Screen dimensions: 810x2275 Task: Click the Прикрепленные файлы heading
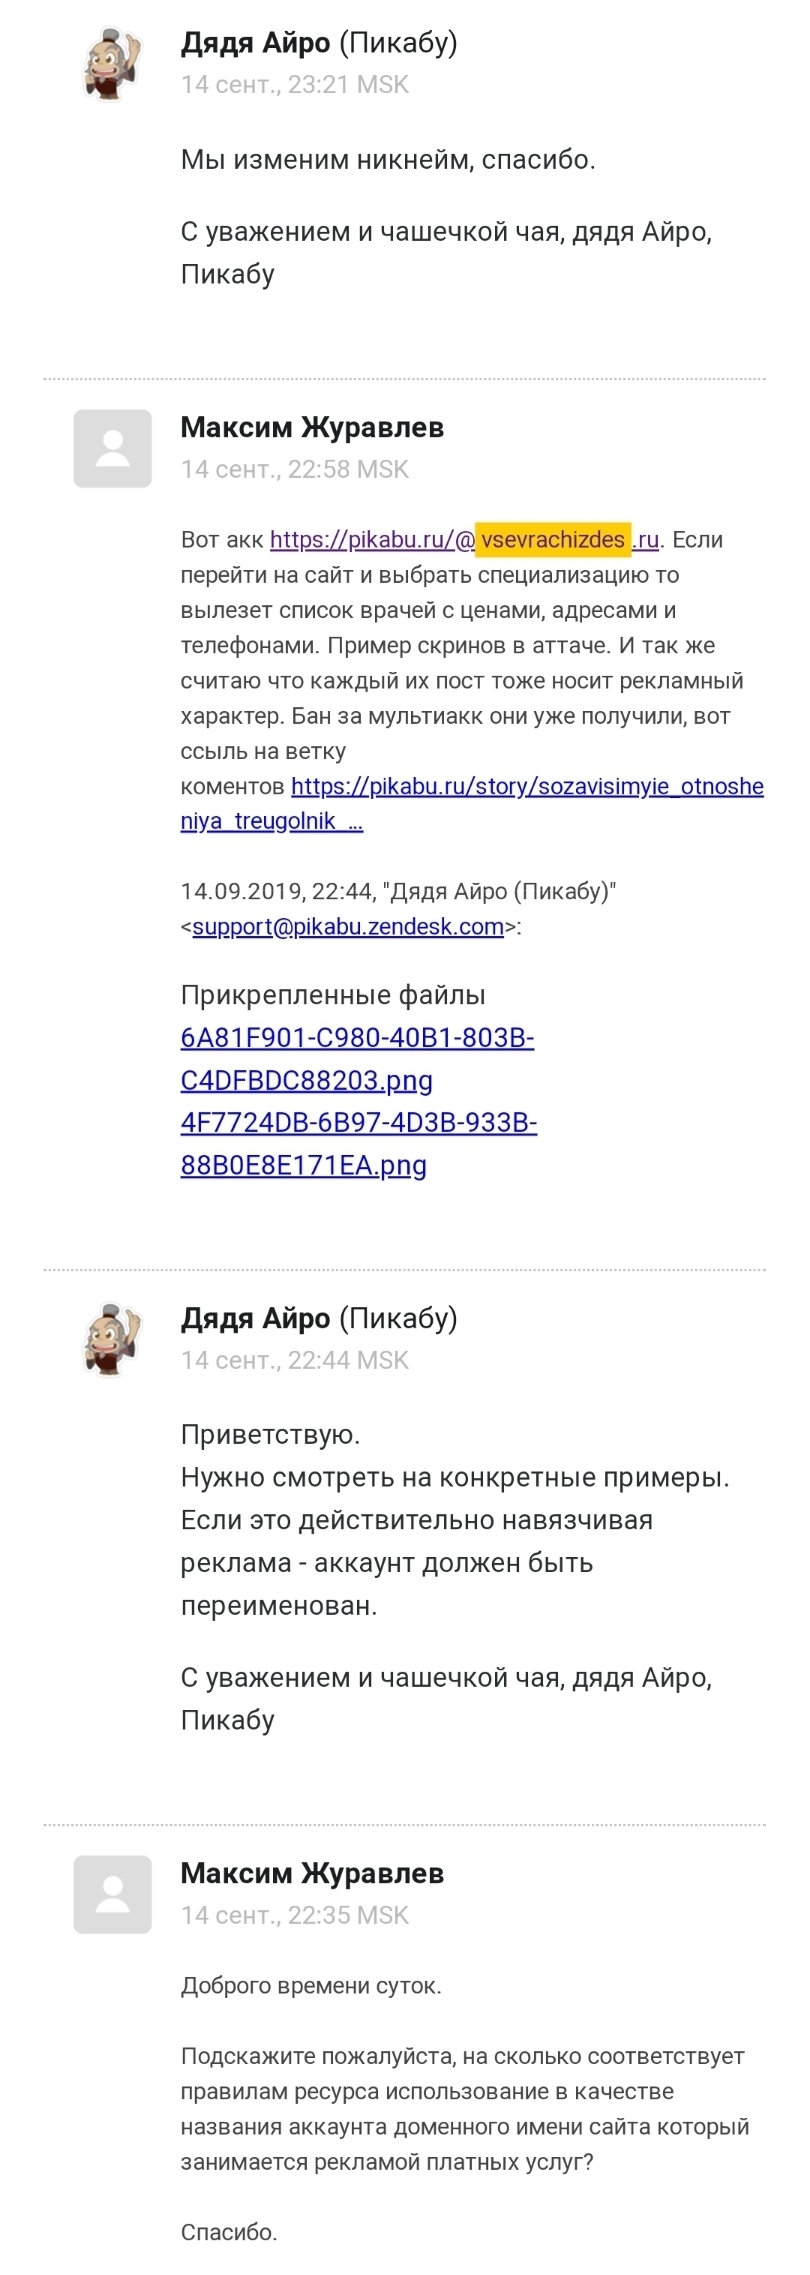333,996
